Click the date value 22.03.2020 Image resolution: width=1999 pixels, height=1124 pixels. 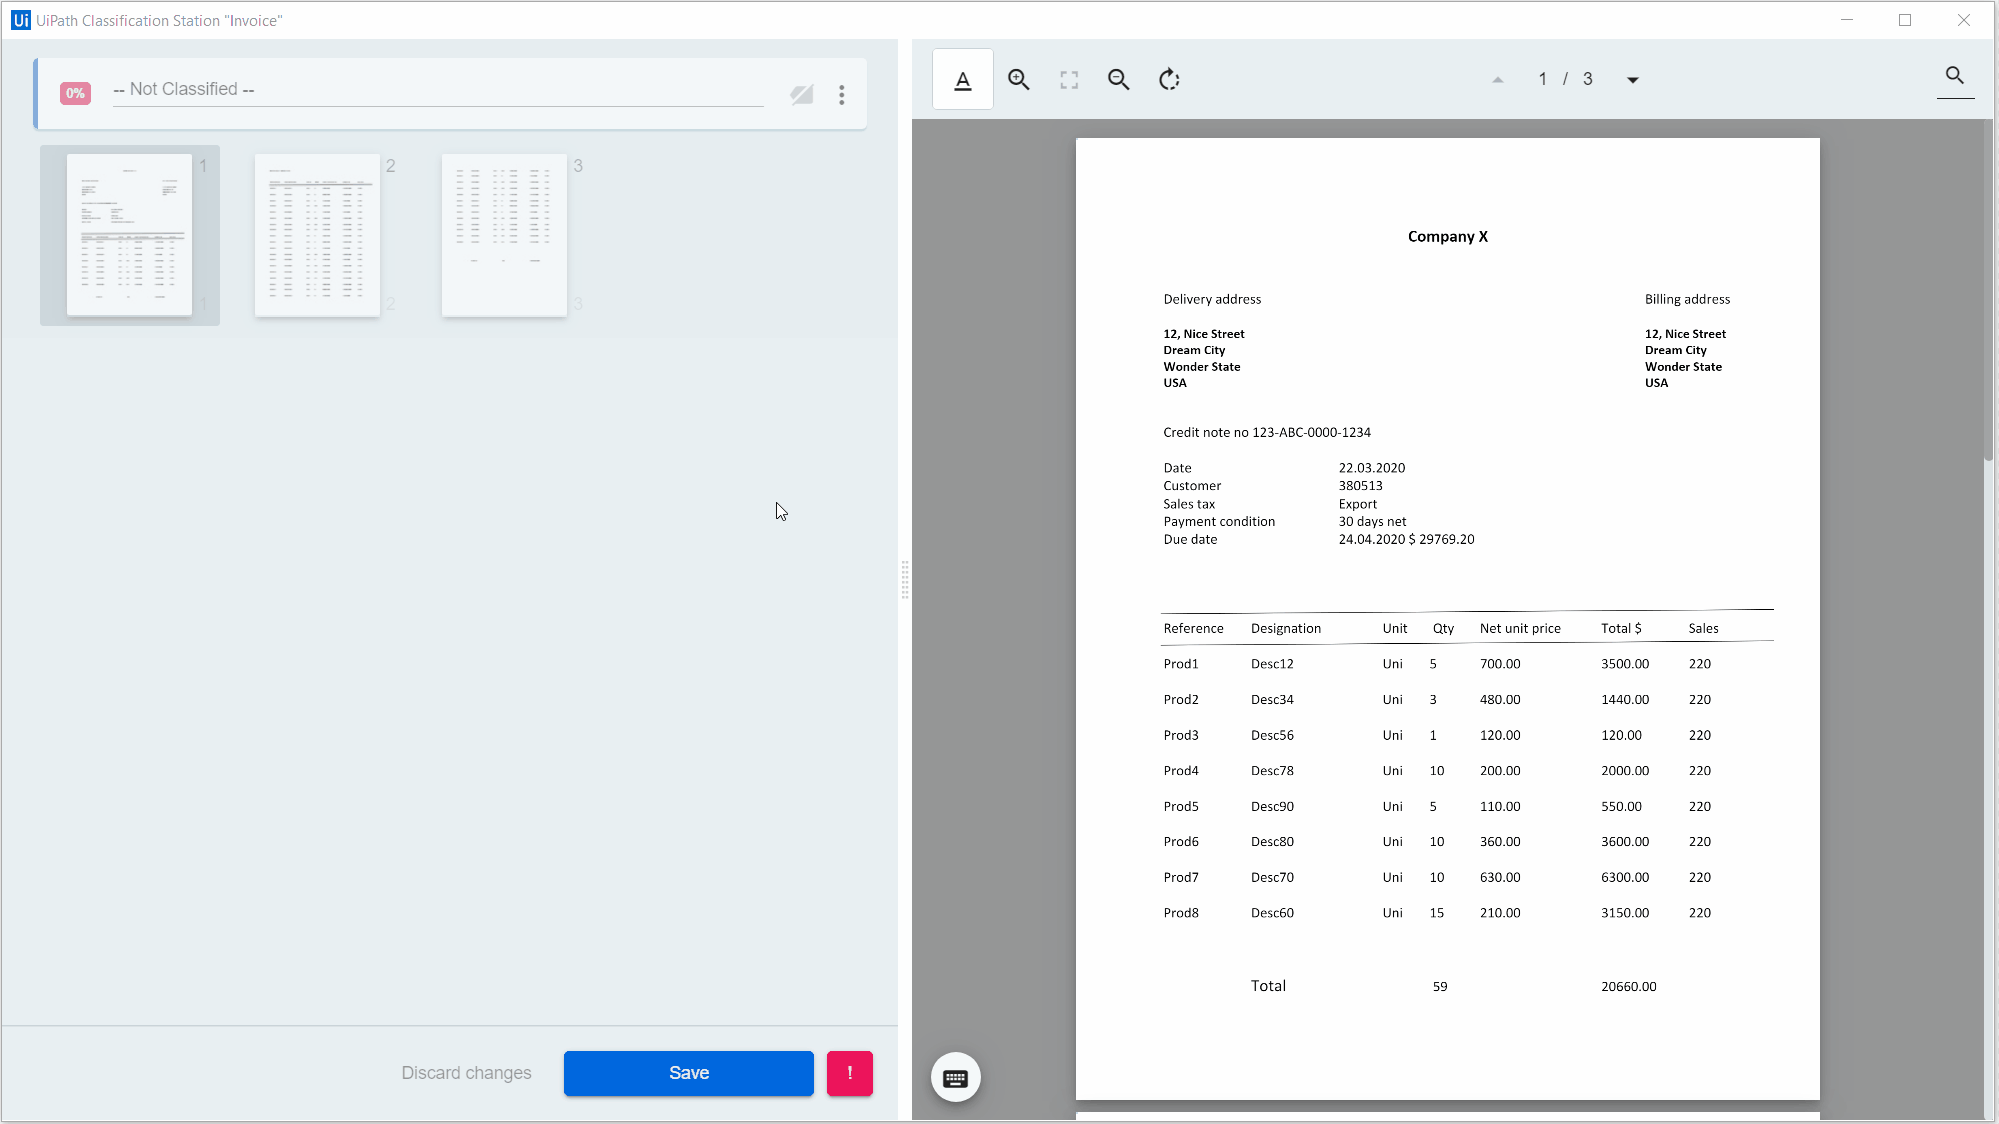1372,468
